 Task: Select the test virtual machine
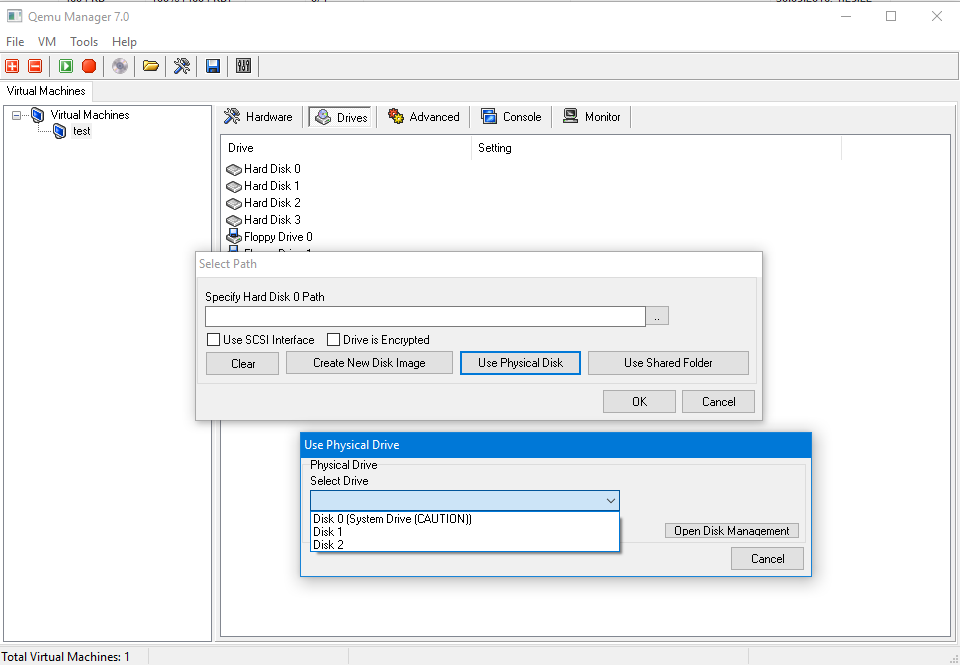tap(81, 131)
